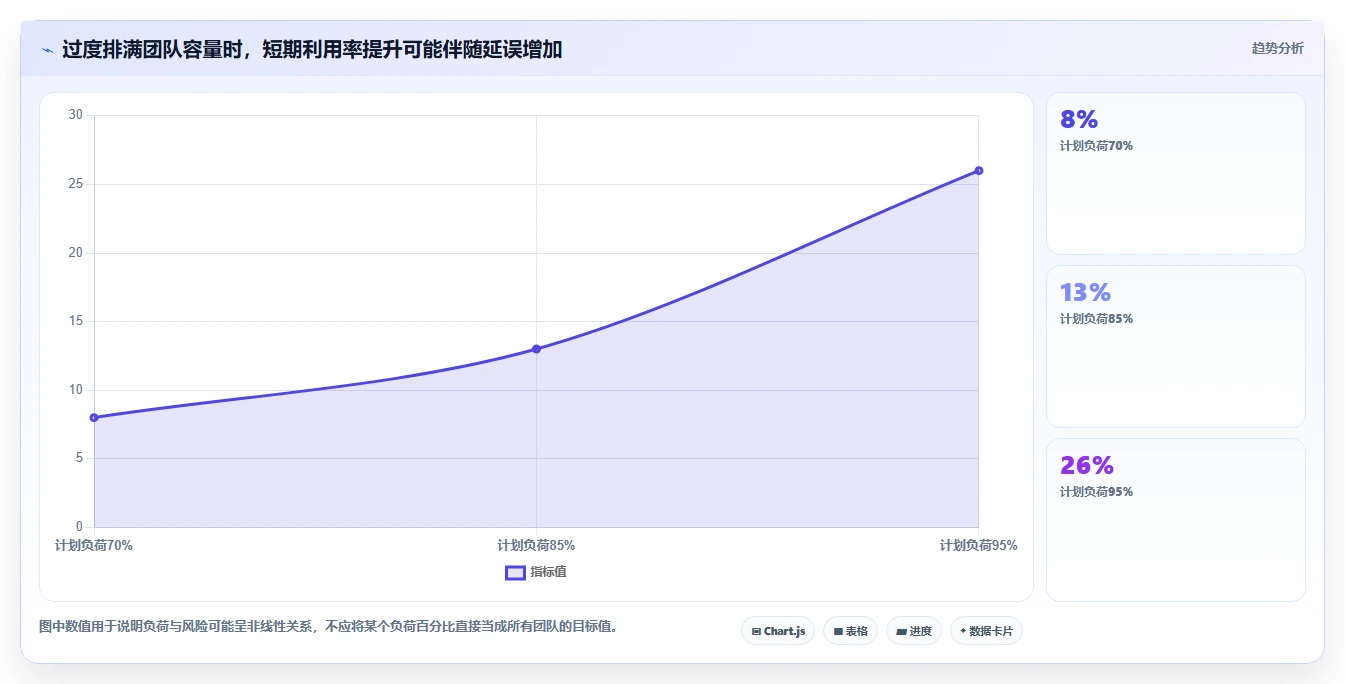The image size is (1345, 684).
Task: Click the y-axis value 15
Action: coord(76,321)
